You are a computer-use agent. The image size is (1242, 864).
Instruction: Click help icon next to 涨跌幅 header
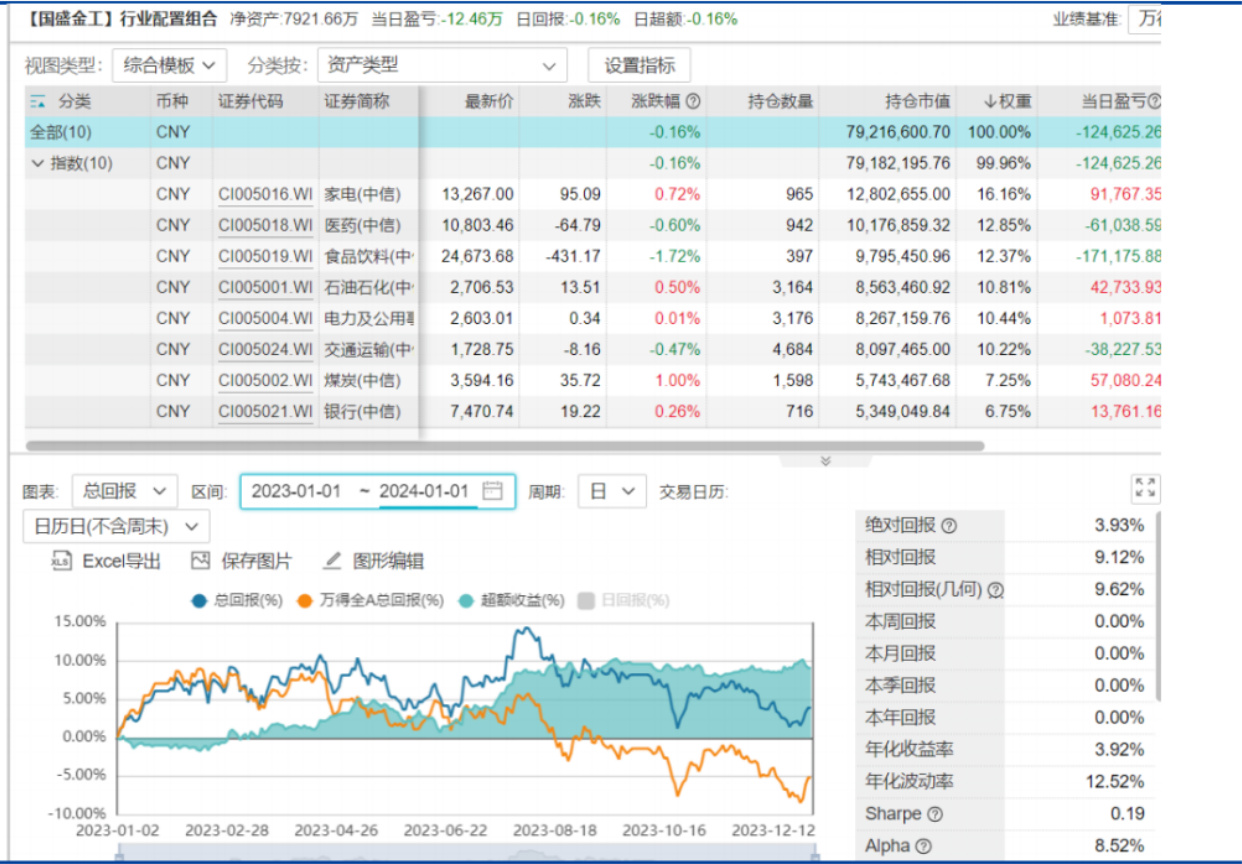click(692, 101)
